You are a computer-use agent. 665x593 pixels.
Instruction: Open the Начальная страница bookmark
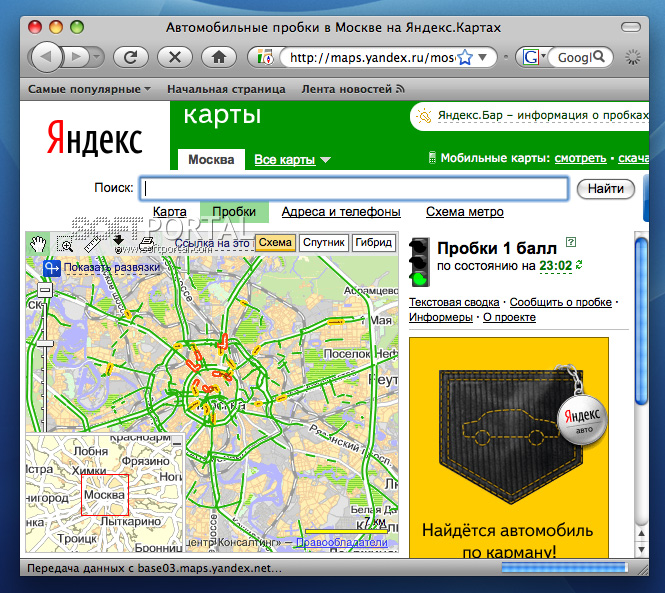click(x=226, y=89)
